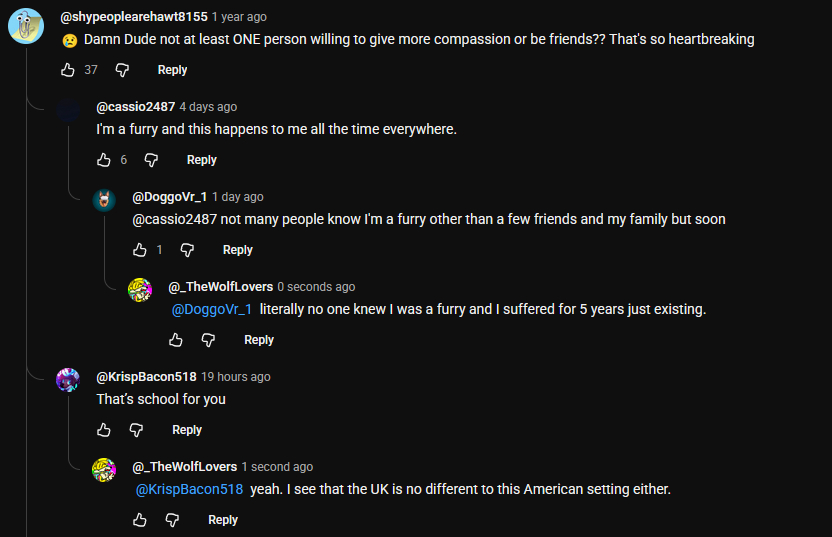832x537 pixels.
Task: Dislike @cassio2487's comment
Action: click(x=151, y=160)
